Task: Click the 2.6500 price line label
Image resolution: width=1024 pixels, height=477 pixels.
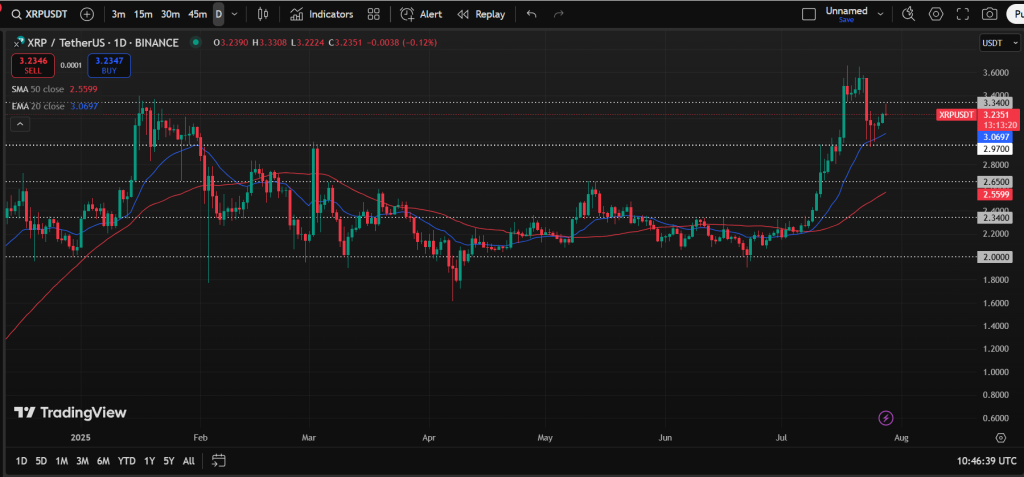Action: [x=995, y=182]
